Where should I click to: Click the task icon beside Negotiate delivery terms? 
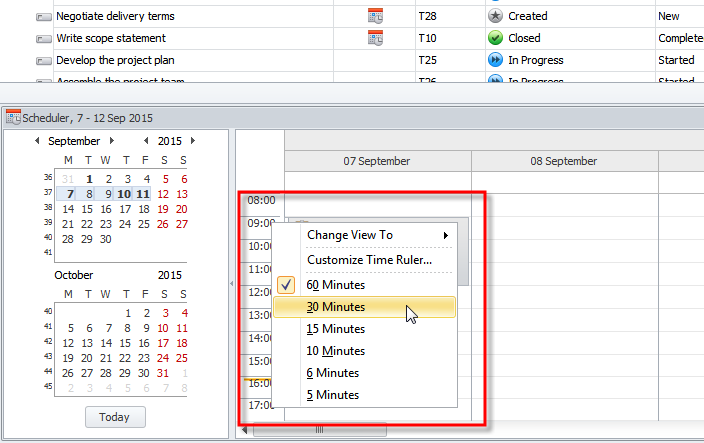43,17
